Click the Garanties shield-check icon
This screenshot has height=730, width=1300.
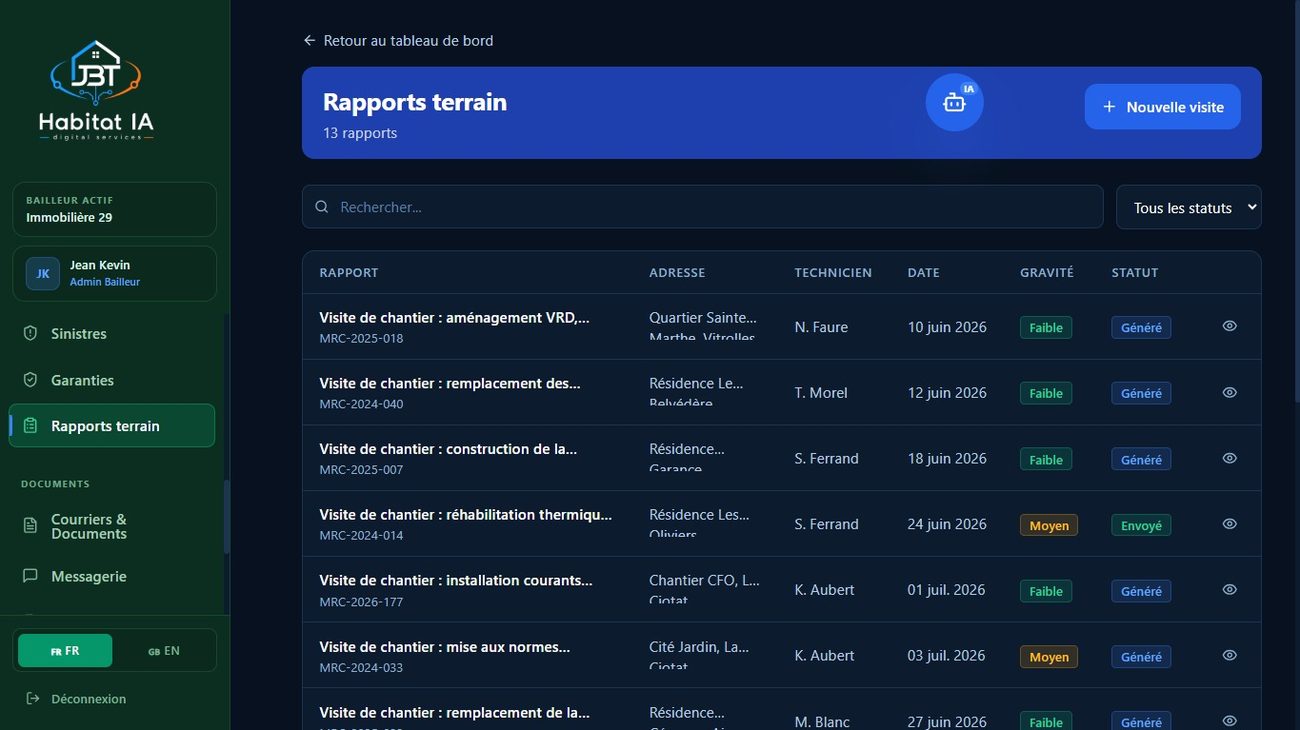(x=30, y=380)
